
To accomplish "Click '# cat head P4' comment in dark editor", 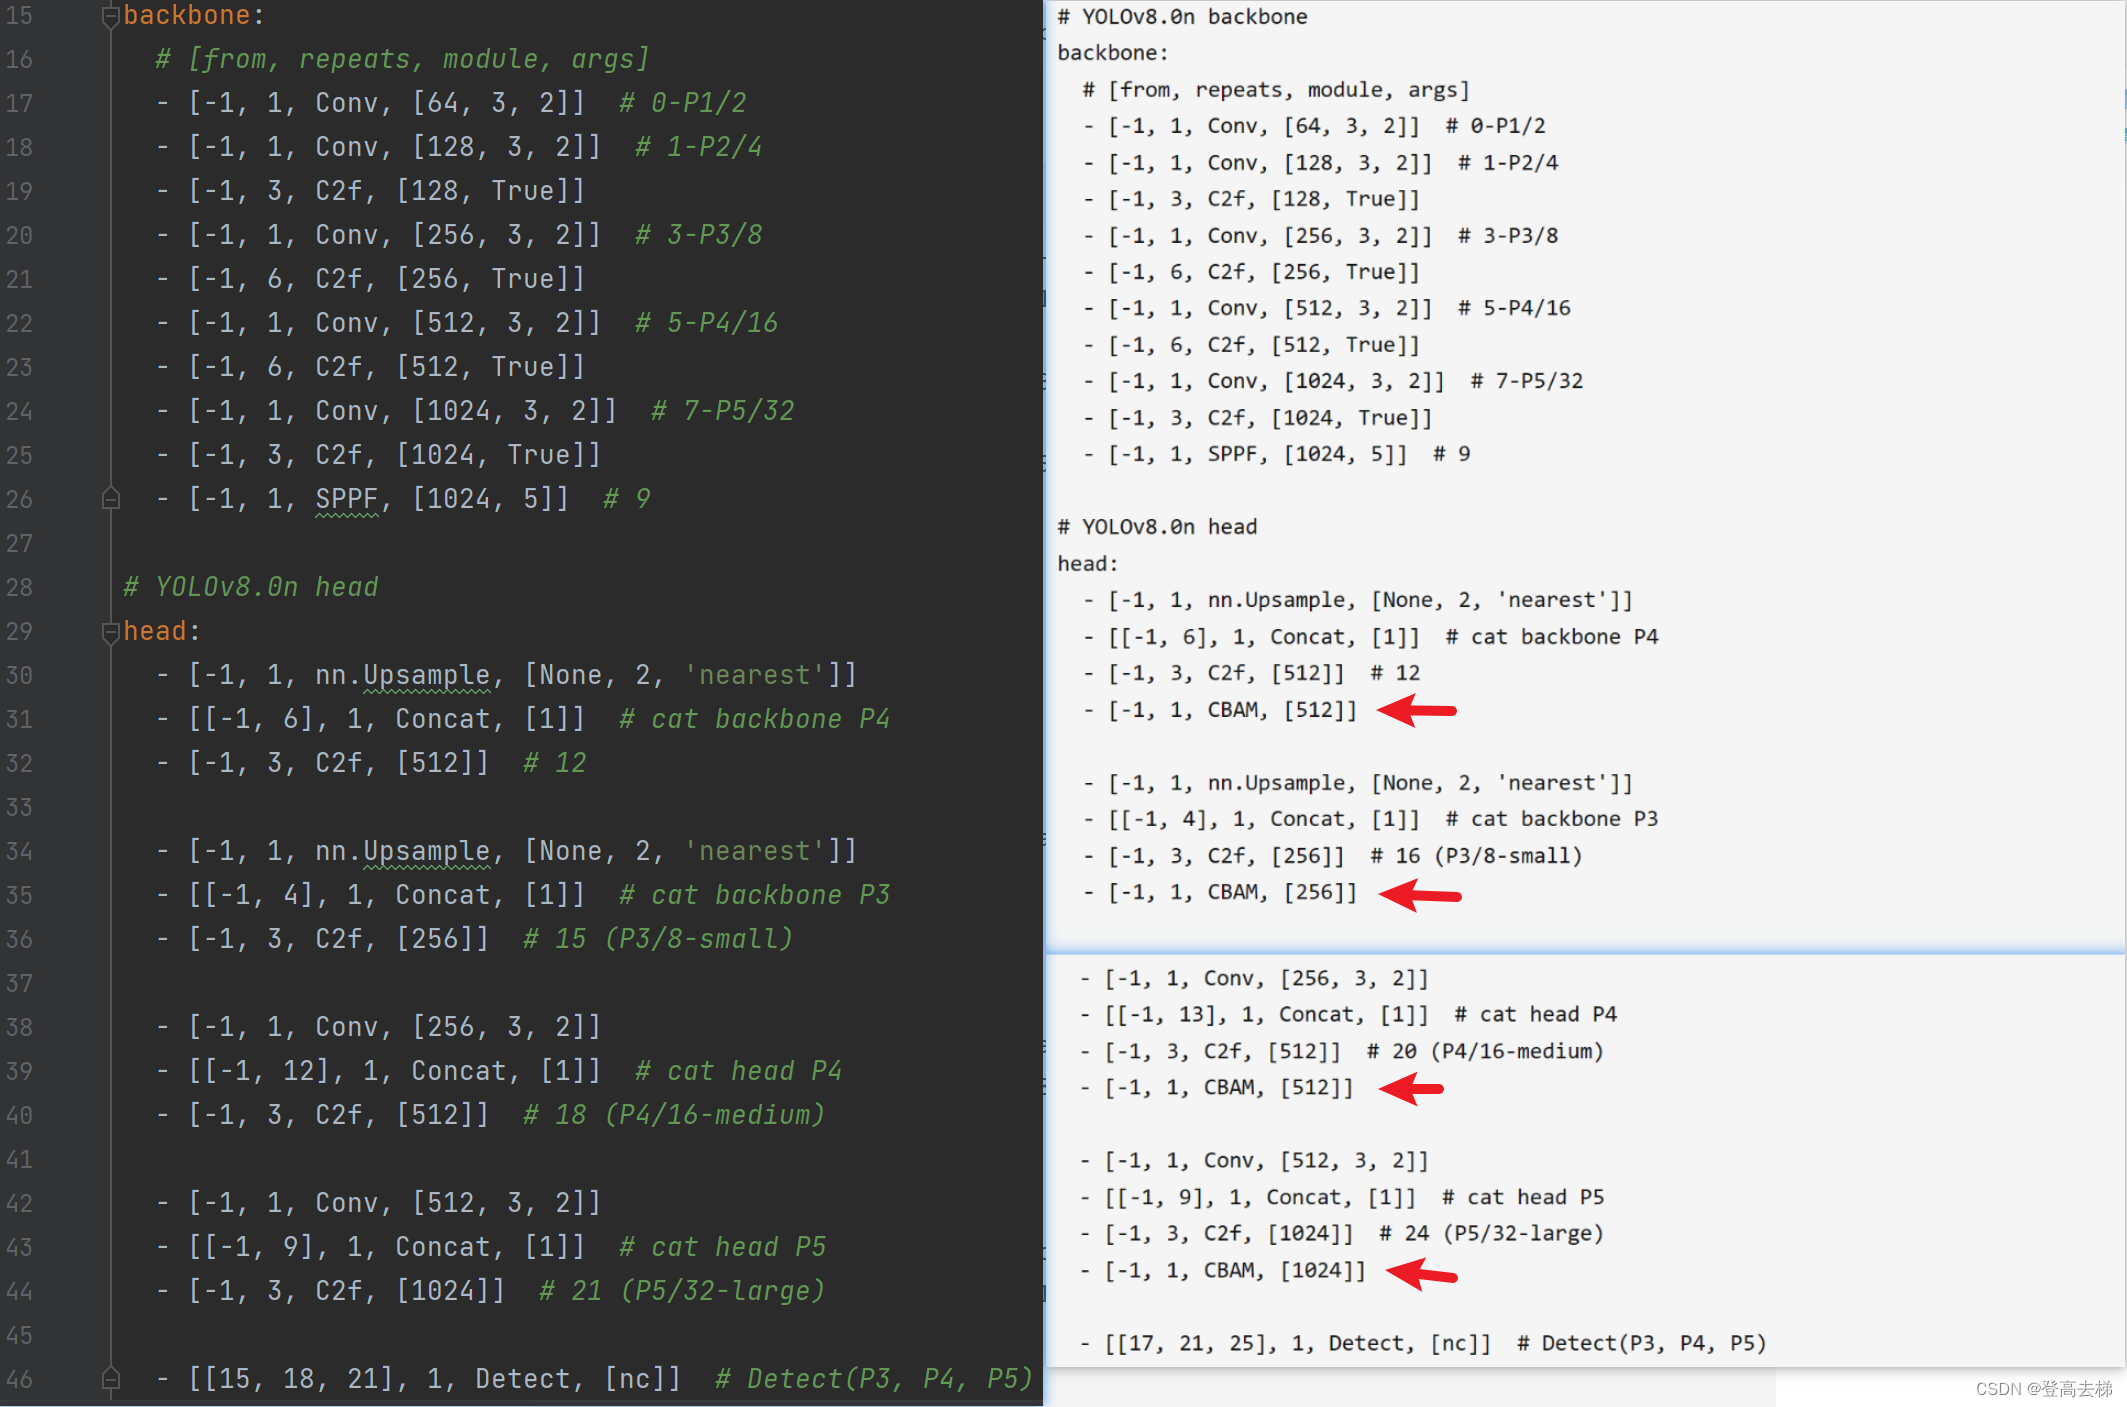I will point(738,1071).
